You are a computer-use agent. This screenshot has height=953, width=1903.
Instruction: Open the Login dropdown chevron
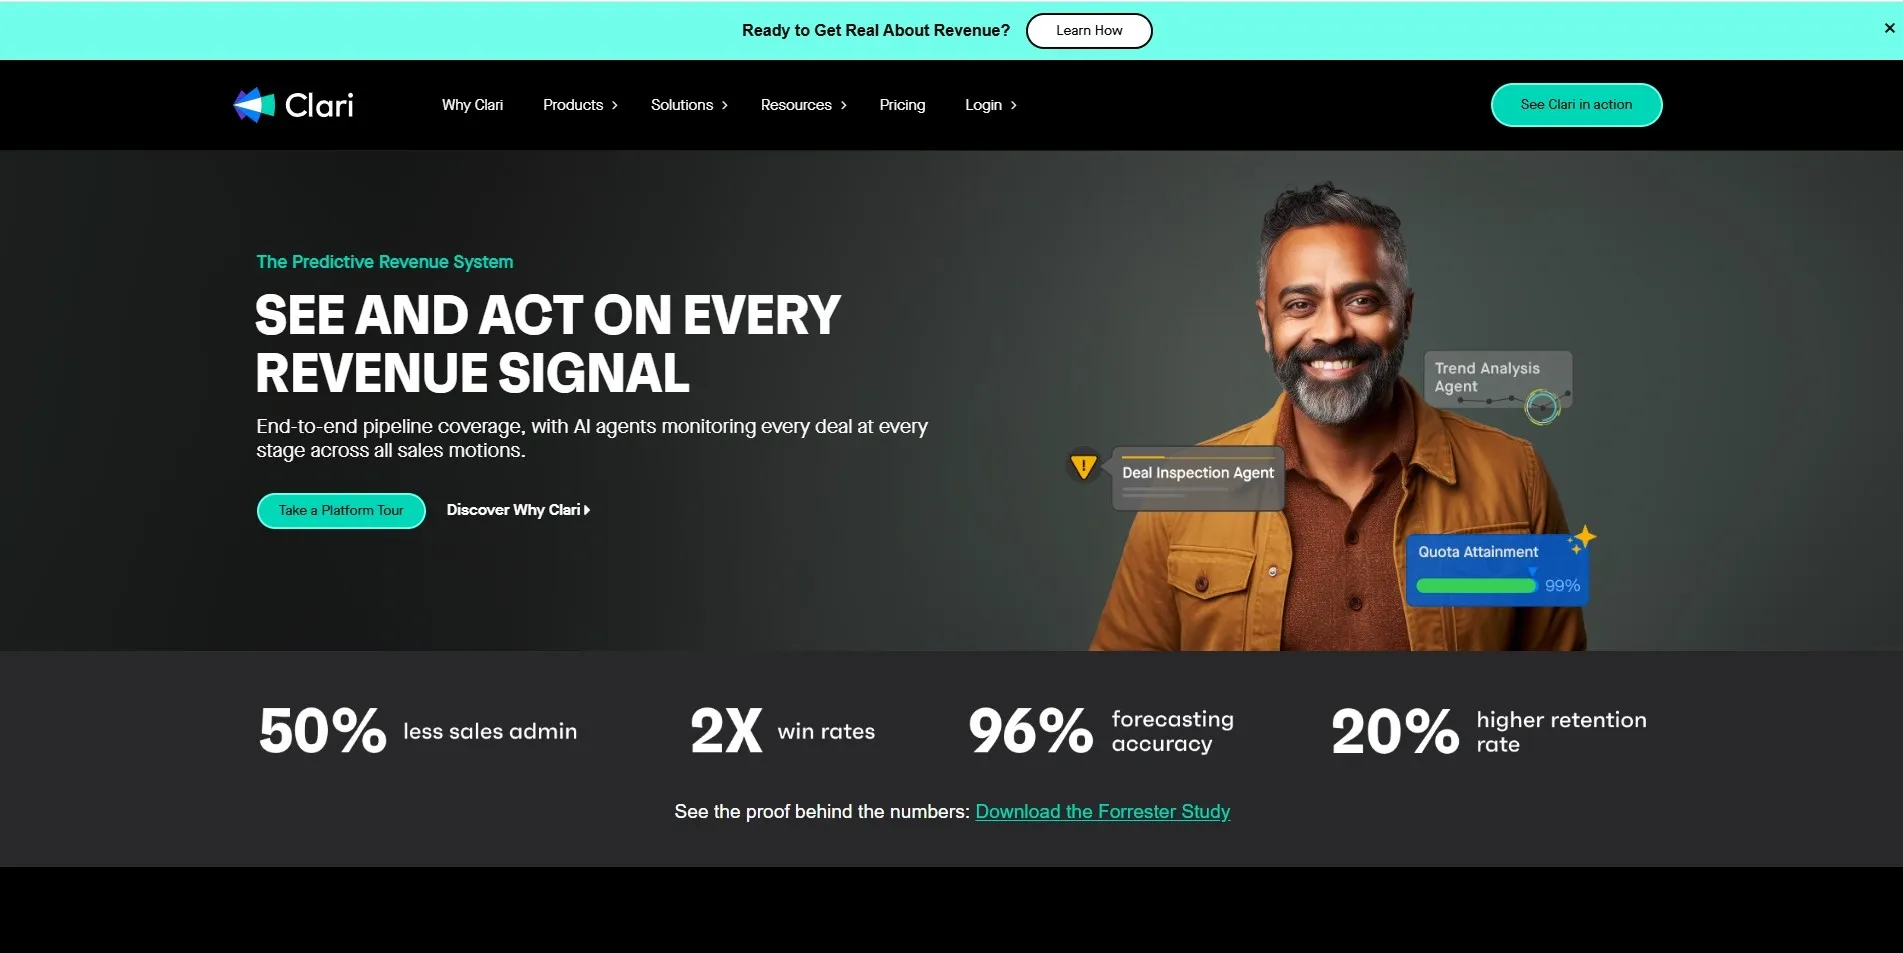(1013, 105)
